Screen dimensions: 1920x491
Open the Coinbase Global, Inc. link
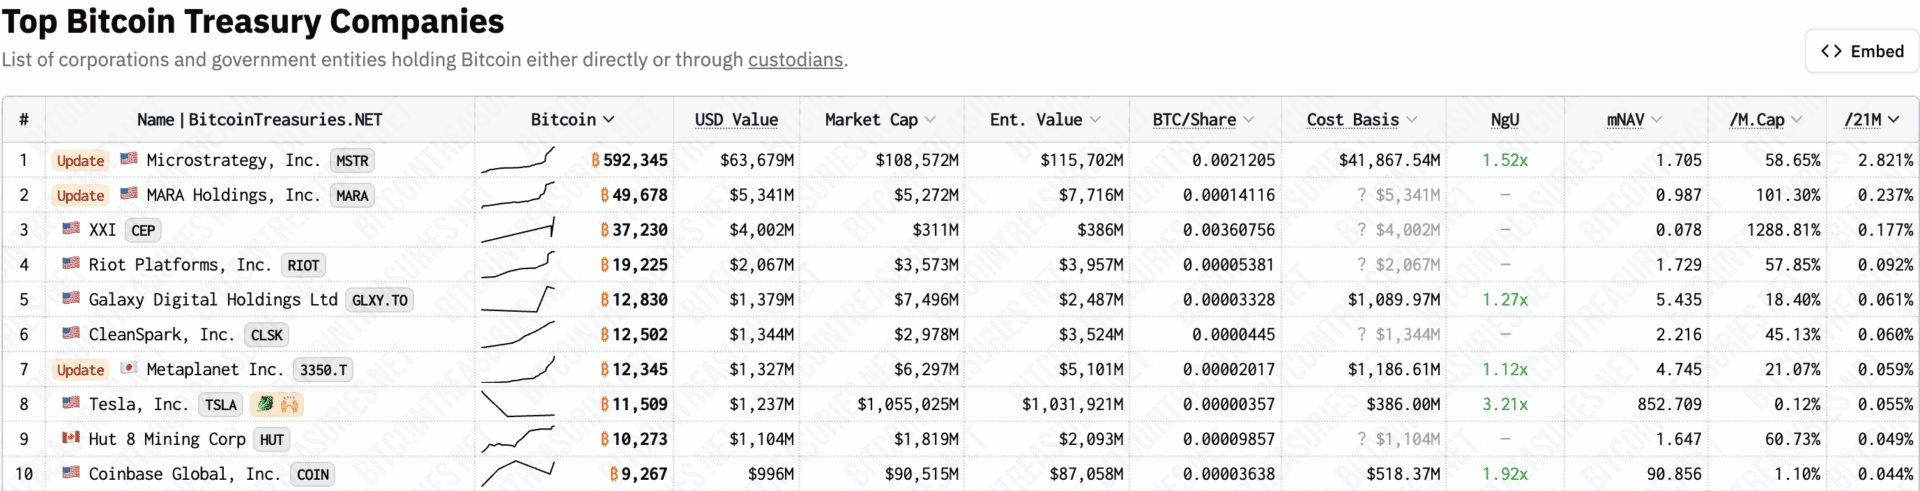click(185, 474)
